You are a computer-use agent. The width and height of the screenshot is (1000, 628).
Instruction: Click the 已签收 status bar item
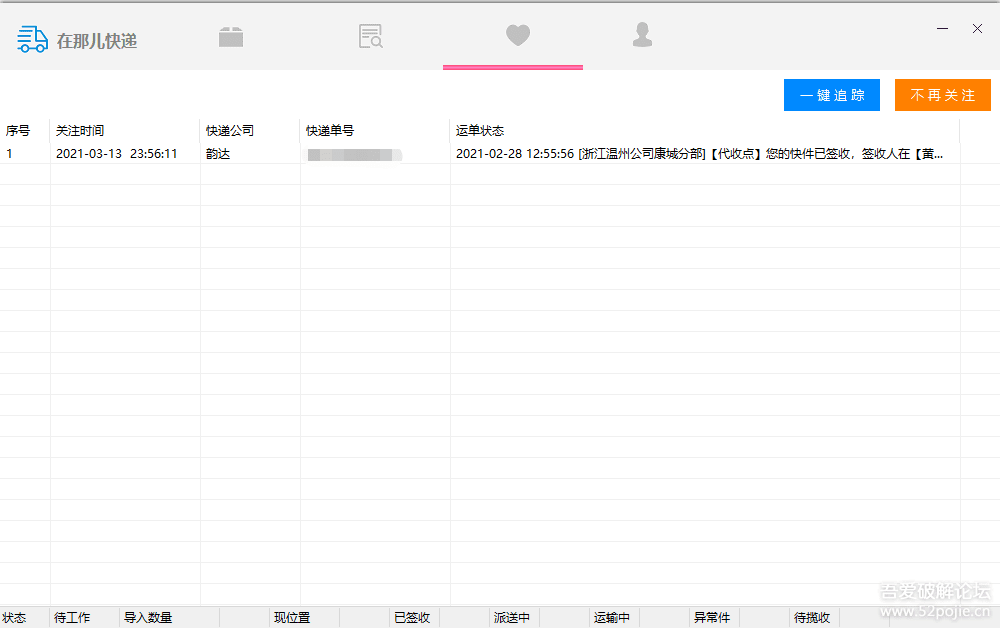(412, 617)
